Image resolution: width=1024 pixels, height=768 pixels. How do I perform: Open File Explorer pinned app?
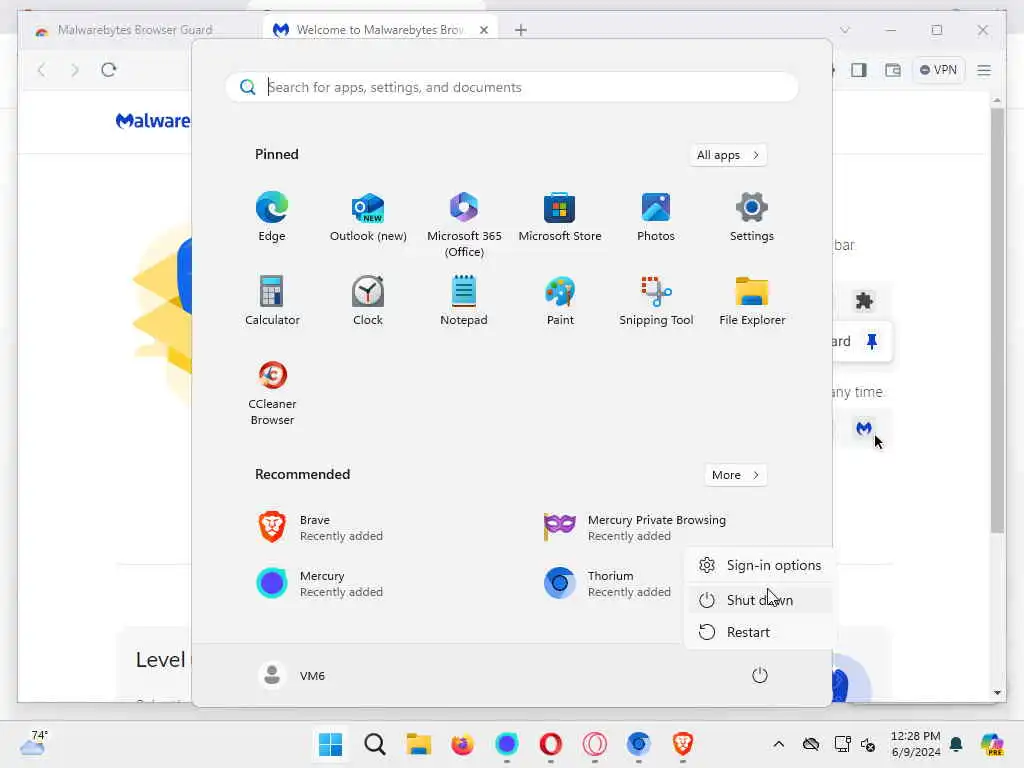(x=752, y=301)
